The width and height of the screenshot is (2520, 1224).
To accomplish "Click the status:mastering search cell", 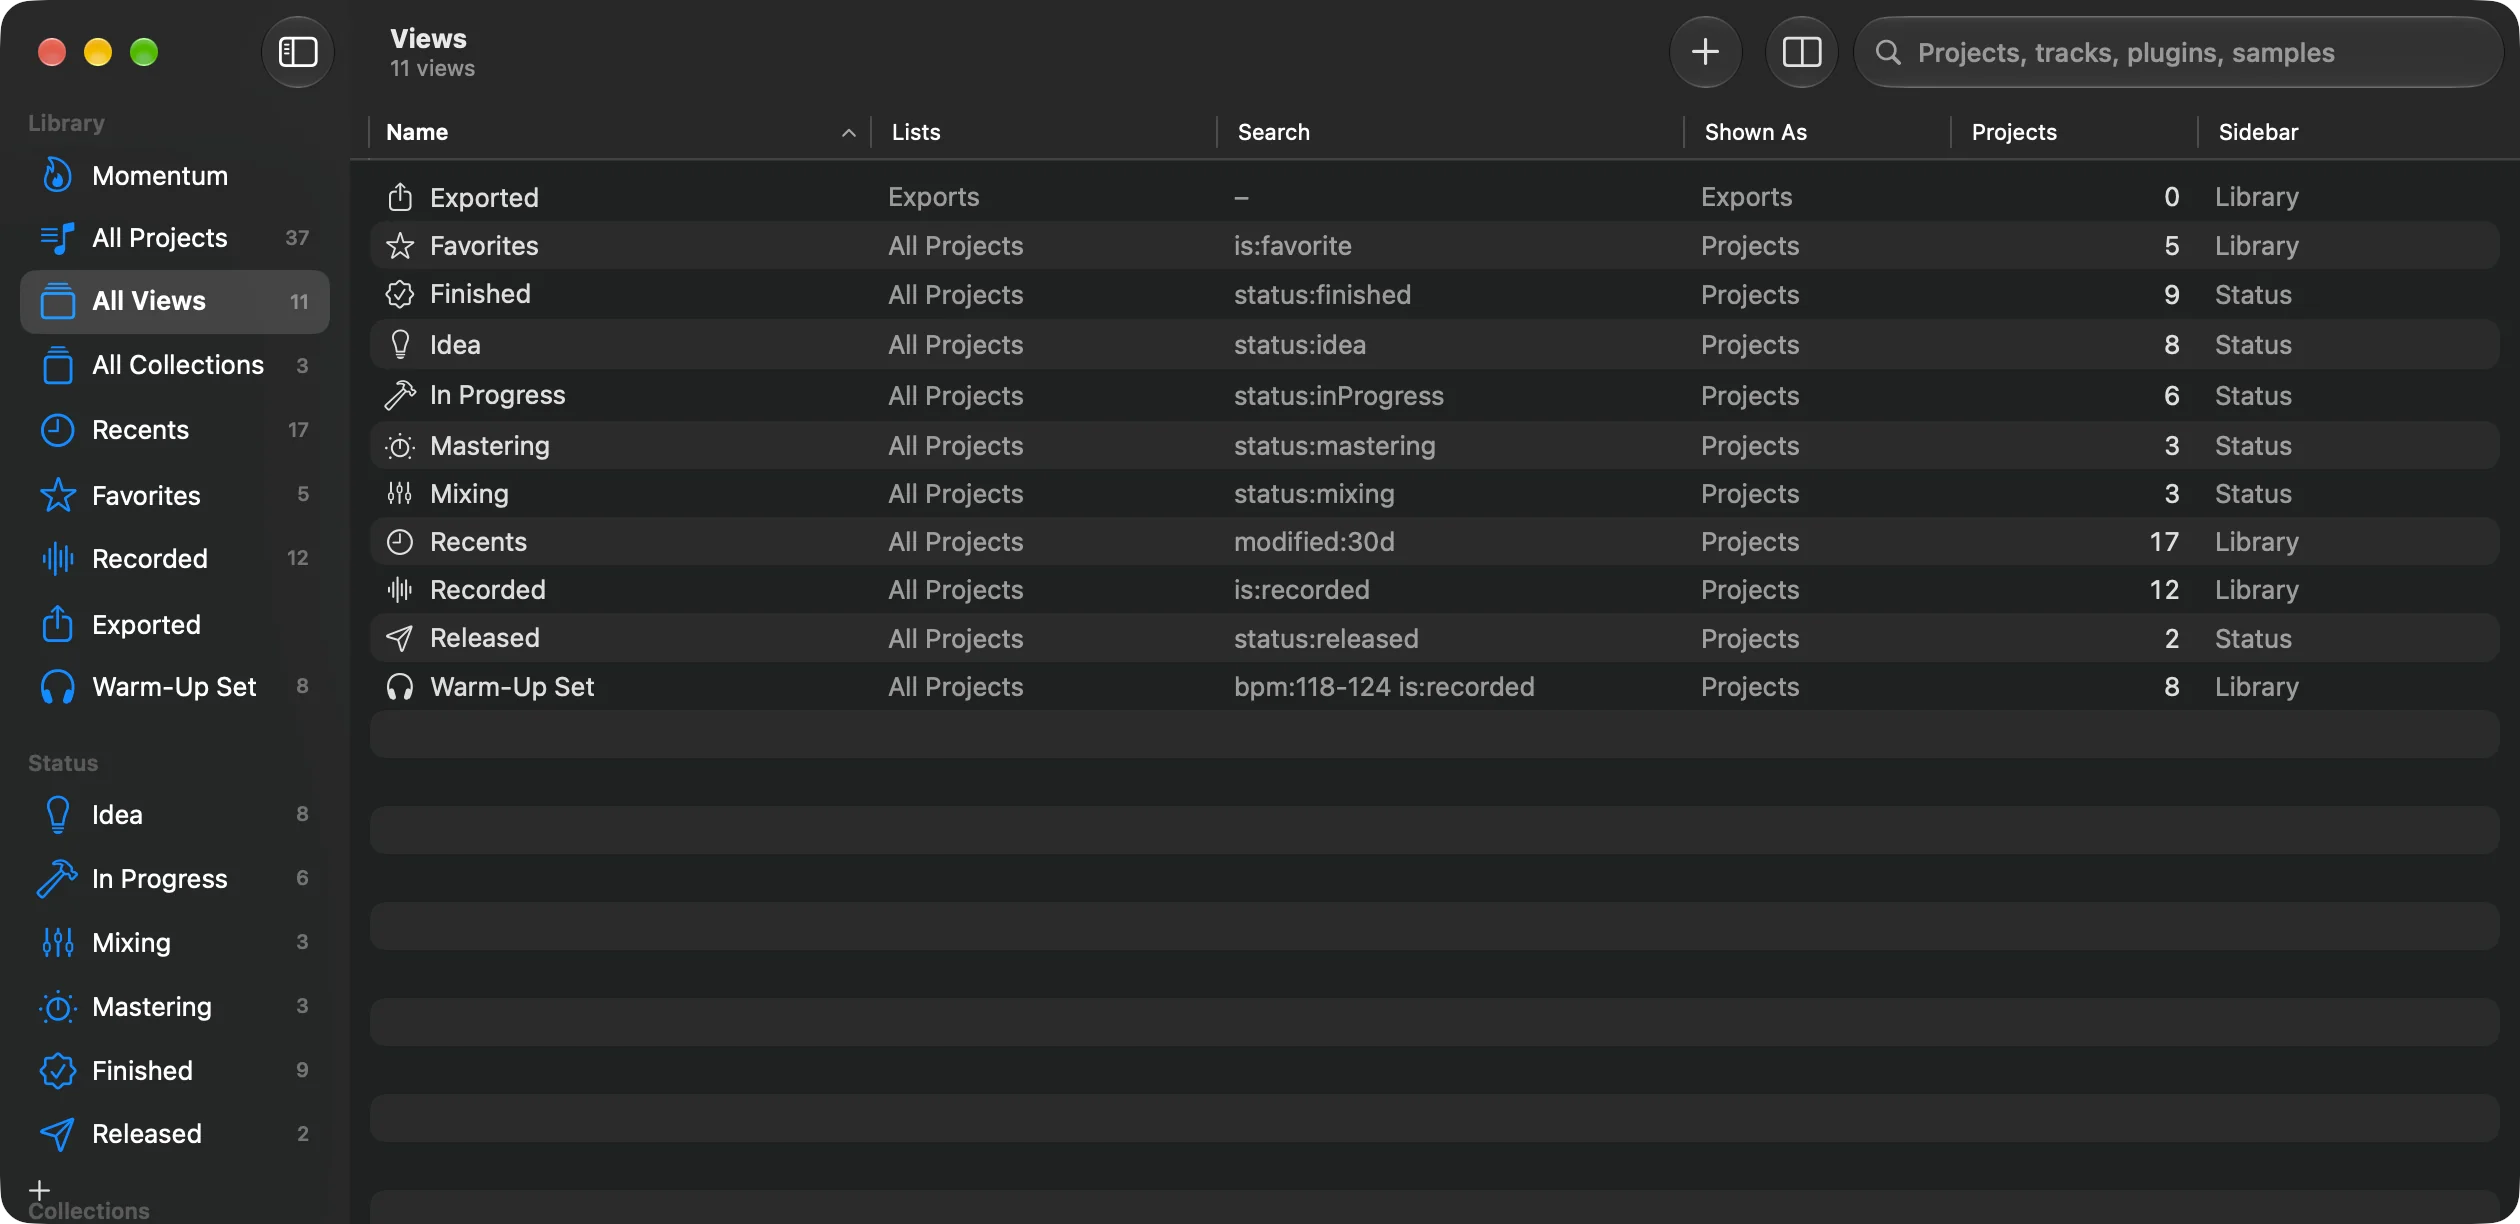I will (x=1334, y=446).
